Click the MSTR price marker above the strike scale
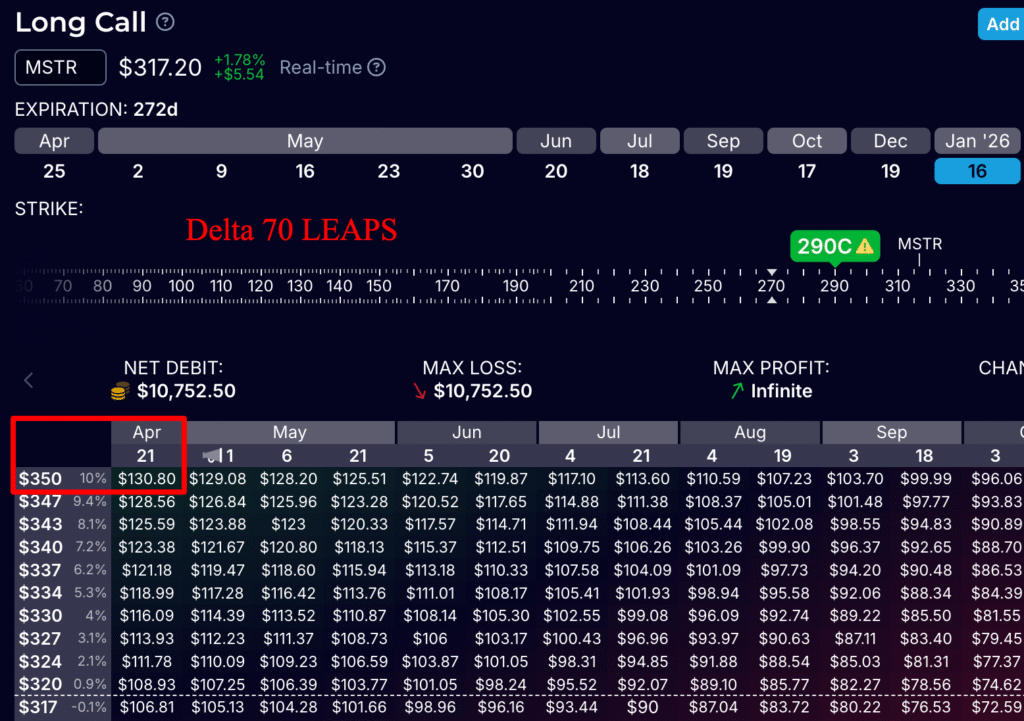1024x721 pixels. [920, 244]
